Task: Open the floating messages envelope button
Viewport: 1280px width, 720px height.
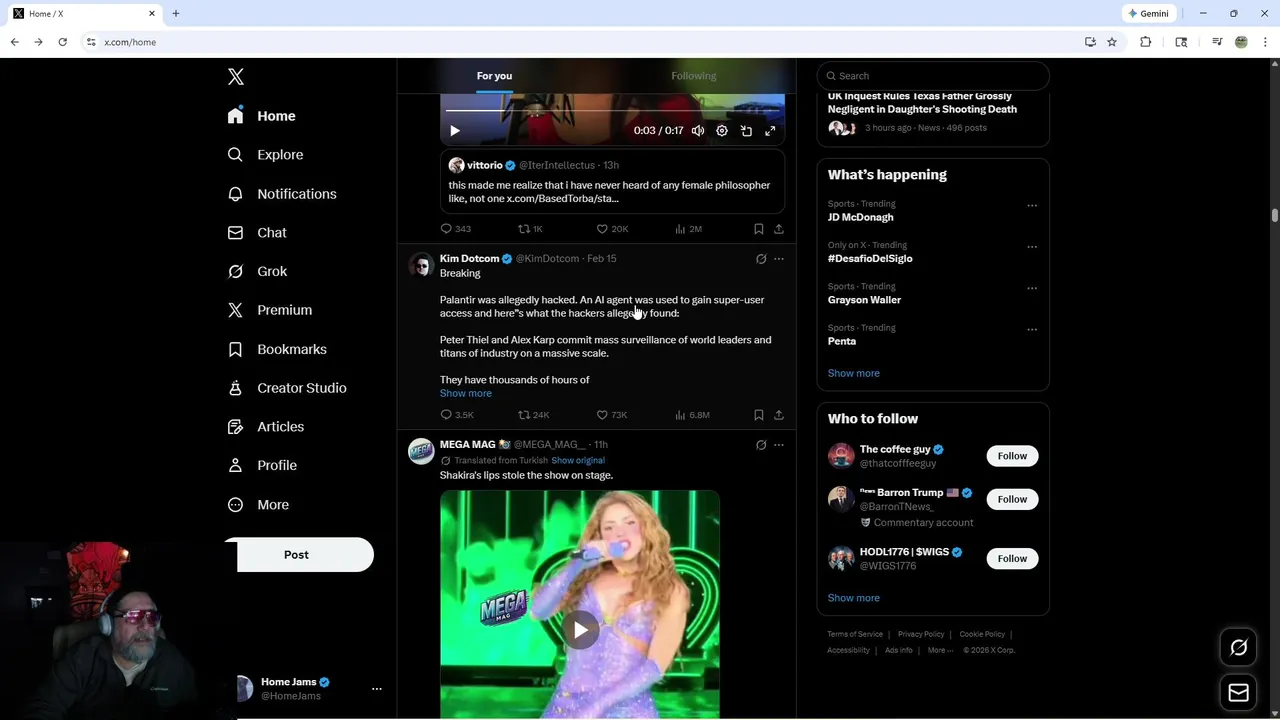Action: (x=1238, y=693)
